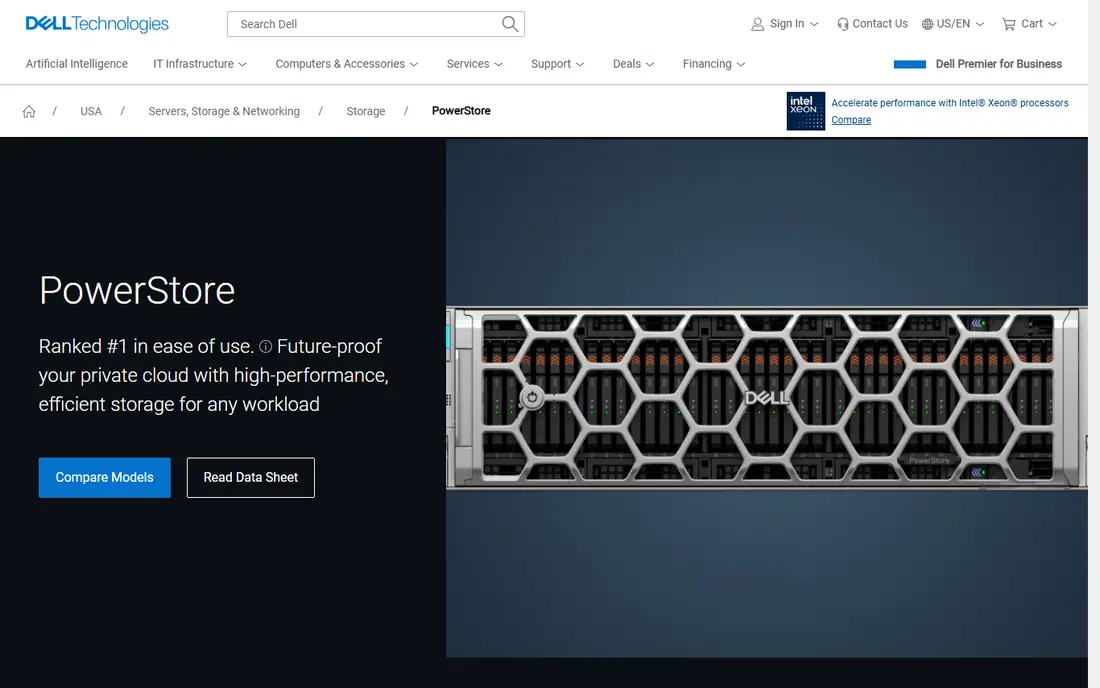Click the Dell Premier blue bar icon
Screen dimensions: 1100x688
point(910,64)
